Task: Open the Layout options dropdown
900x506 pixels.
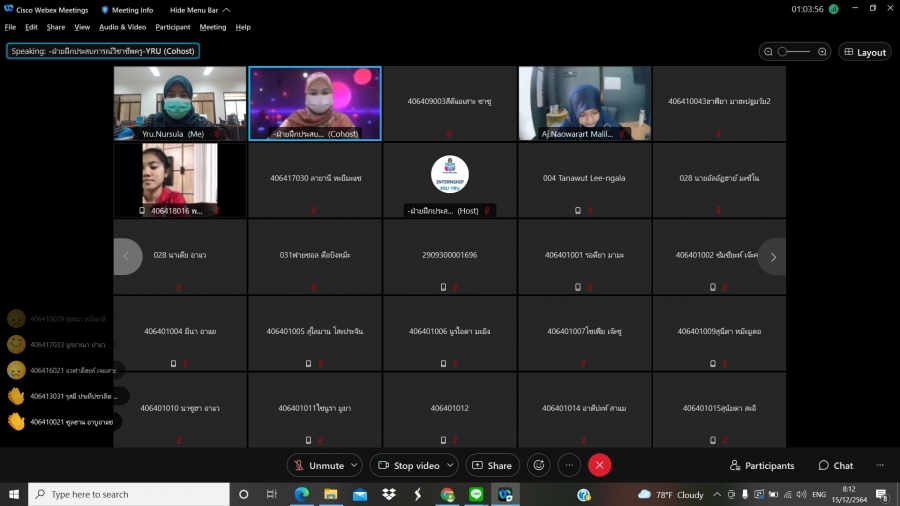Action: pyautogui.click(x=865, y=52)
